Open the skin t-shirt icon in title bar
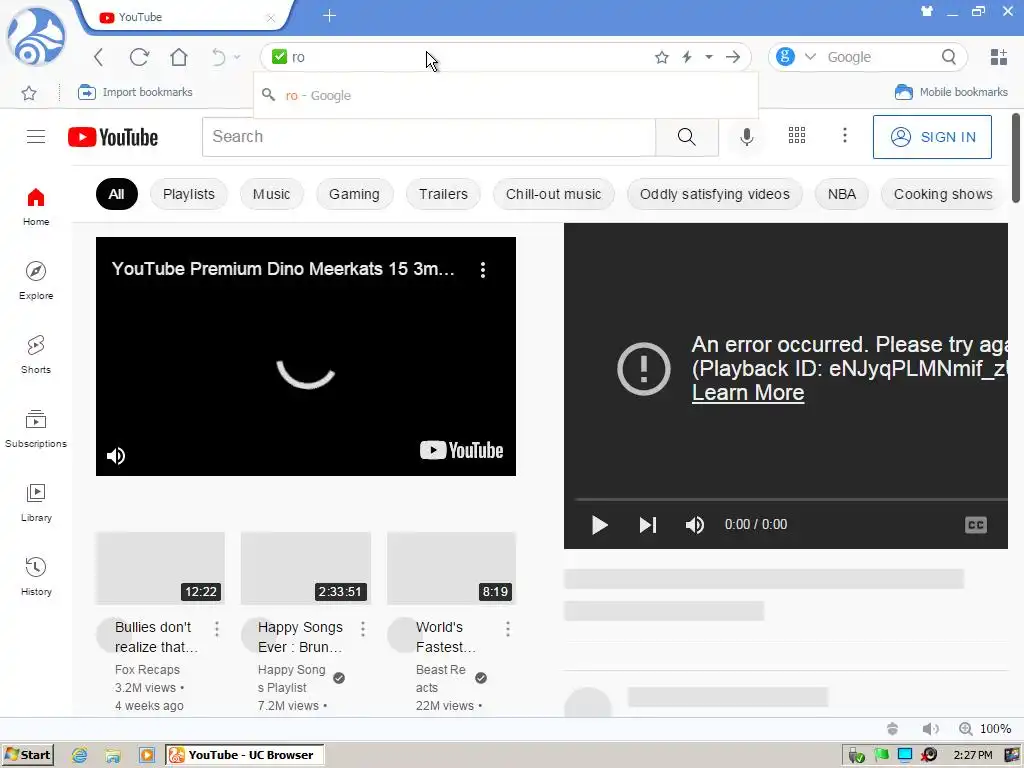1024x768 pixels. 927,11
